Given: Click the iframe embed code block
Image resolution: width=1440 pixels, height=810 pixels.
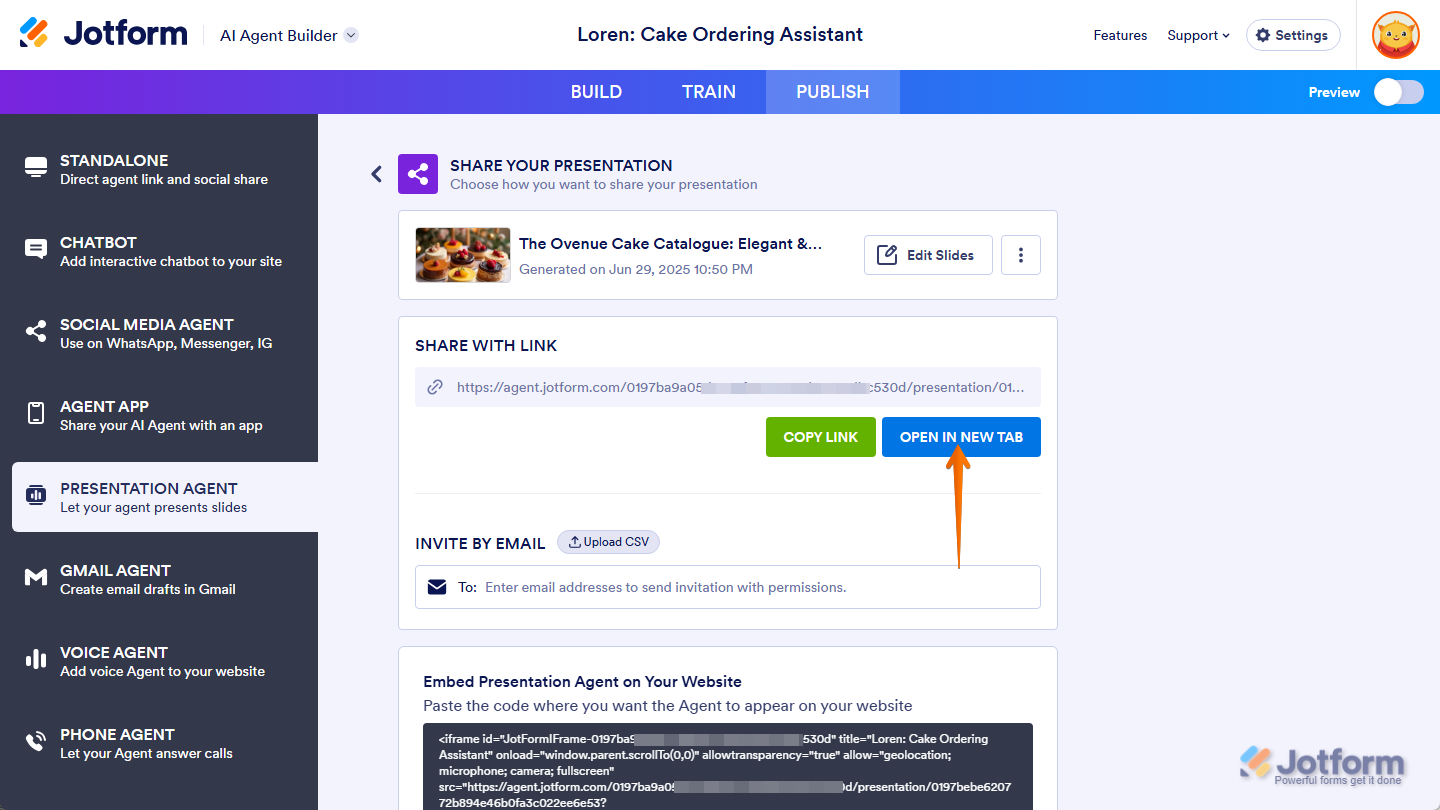Looking at the screenshot, I should (x=728, y=767).
